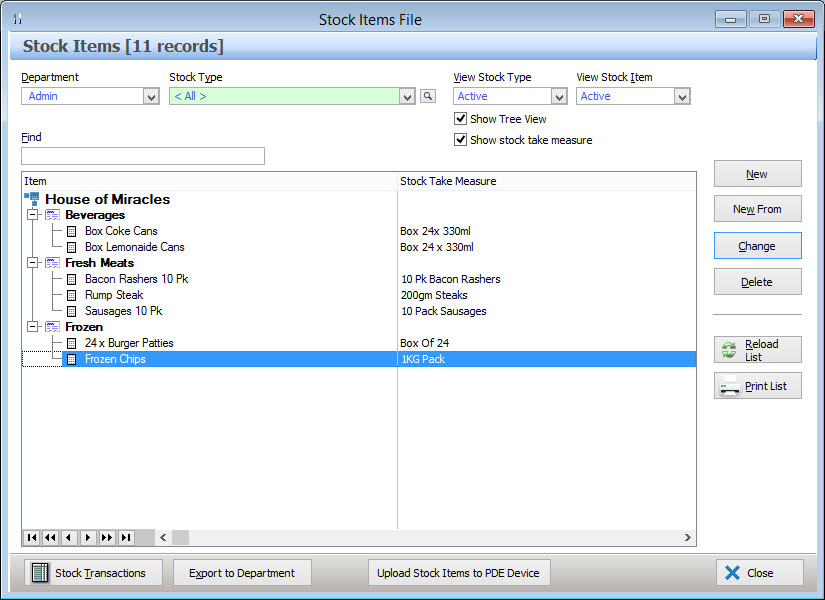
Task: Click the House of Miracles root icon
Action: (32, 199)
